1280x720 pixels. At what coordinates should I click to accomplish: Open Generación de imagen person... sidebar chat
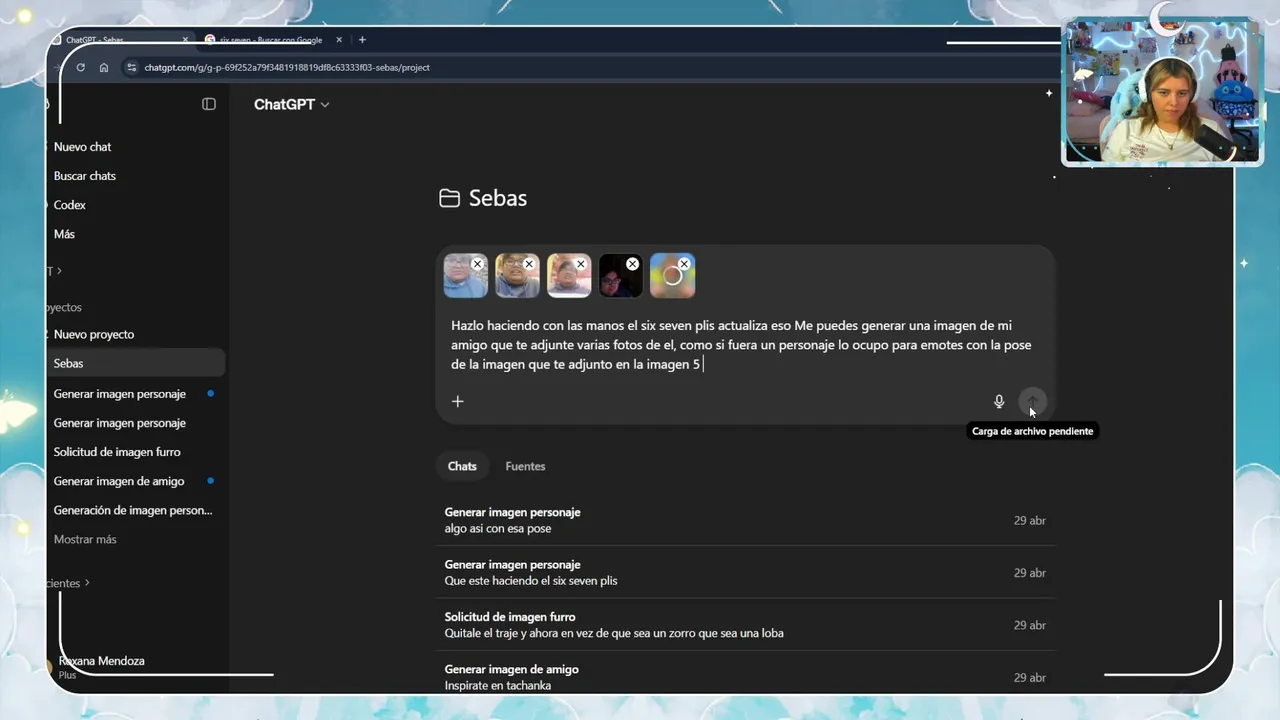coord(135,510)
